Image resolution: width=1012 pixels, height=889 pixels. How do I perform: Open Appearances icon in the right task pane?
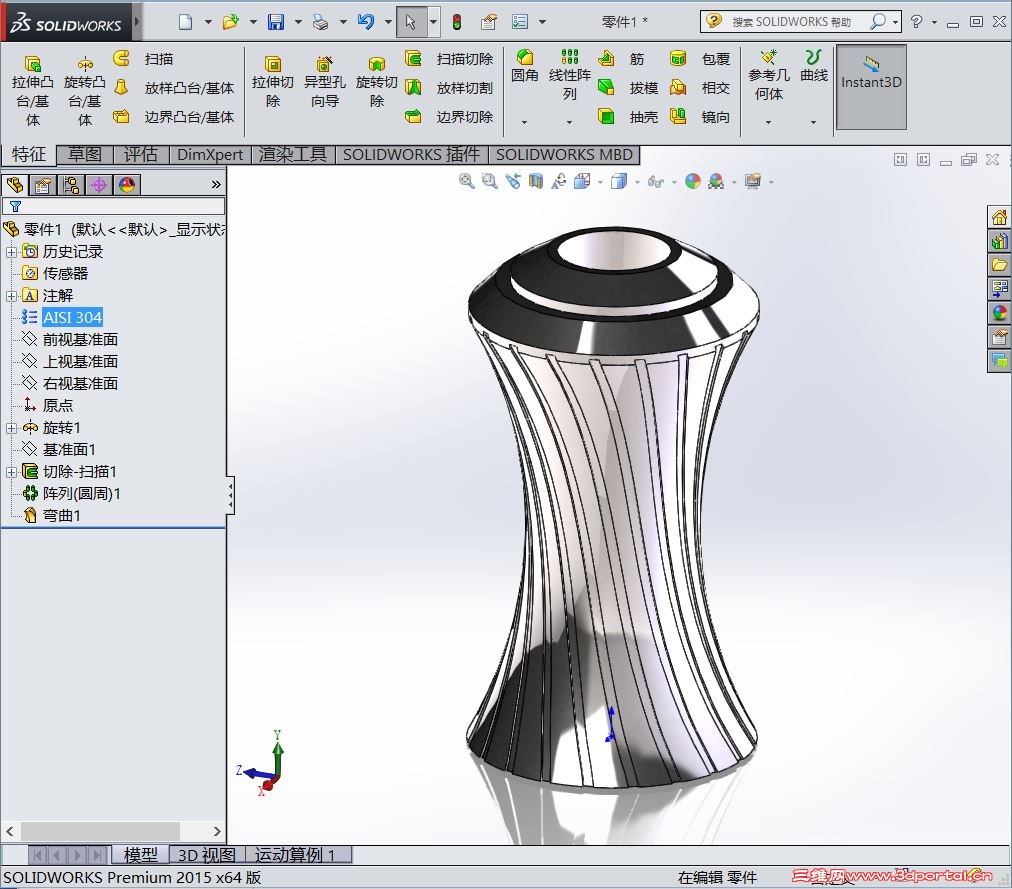[999, 313]
